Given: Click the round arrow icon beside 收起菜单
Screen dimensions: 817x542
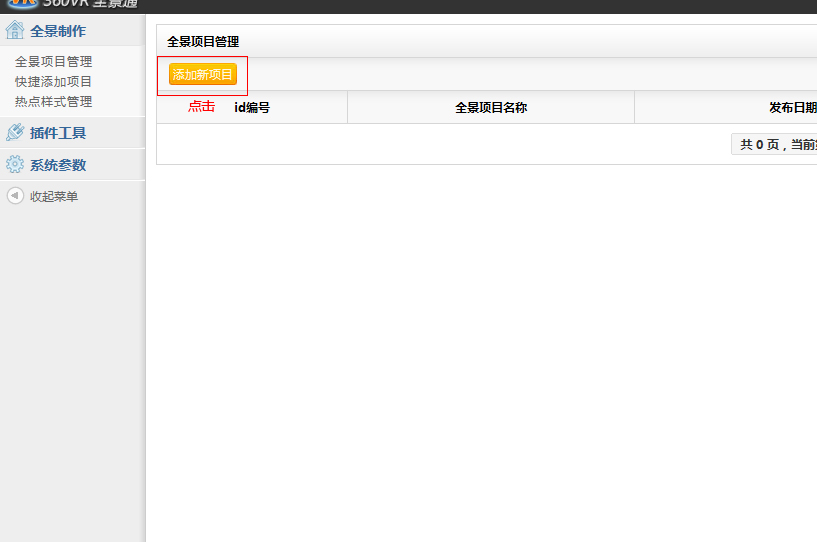Looking at the screenshot, I should click(15, 196).
